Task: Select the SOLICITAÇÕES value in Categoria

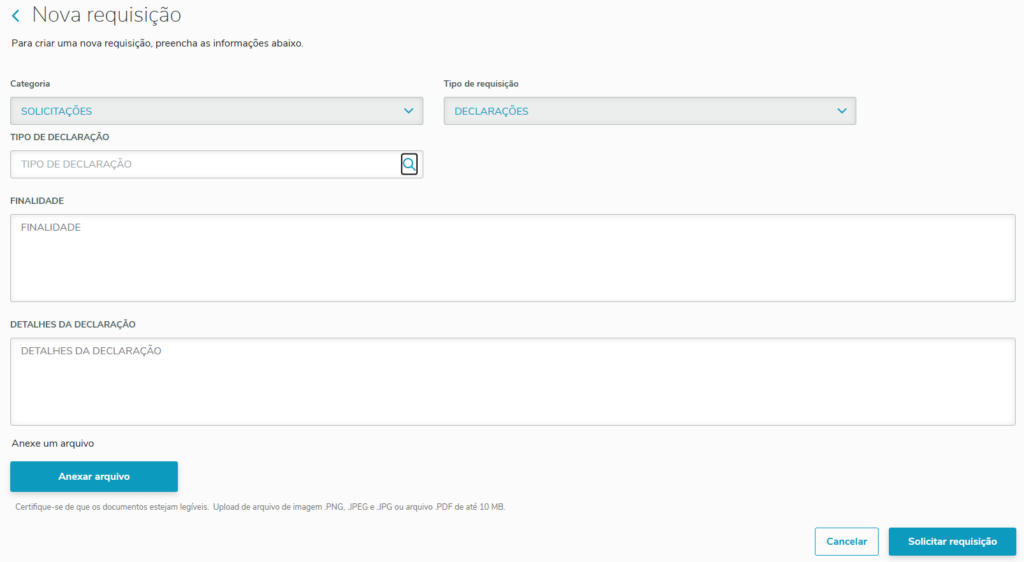Action: (57, 111)
